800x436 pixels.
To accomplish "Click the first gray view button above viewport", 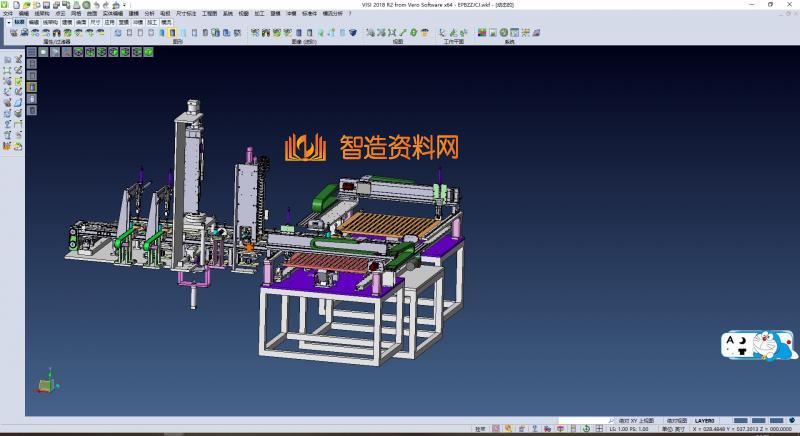I will click(33, 51).
